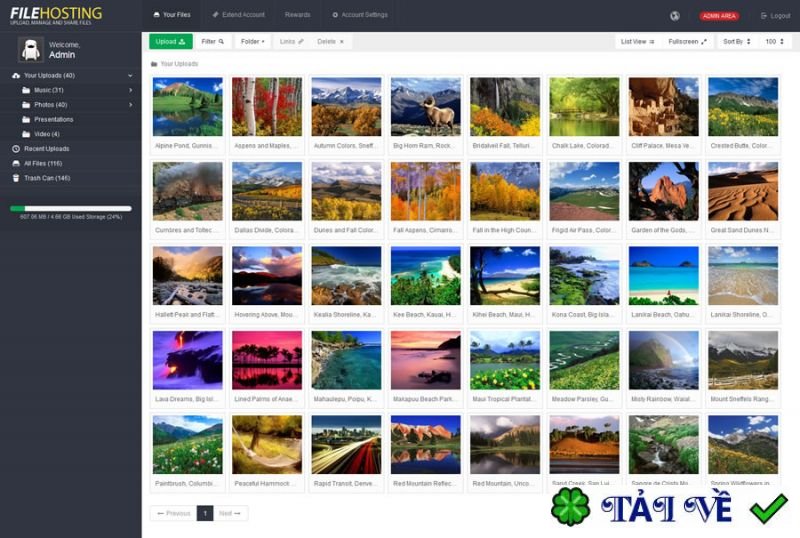Image resolution: width=800 pixels, height=538 pixels.
Task: Click the Trash Can bin icon
Action: [16, 178]
